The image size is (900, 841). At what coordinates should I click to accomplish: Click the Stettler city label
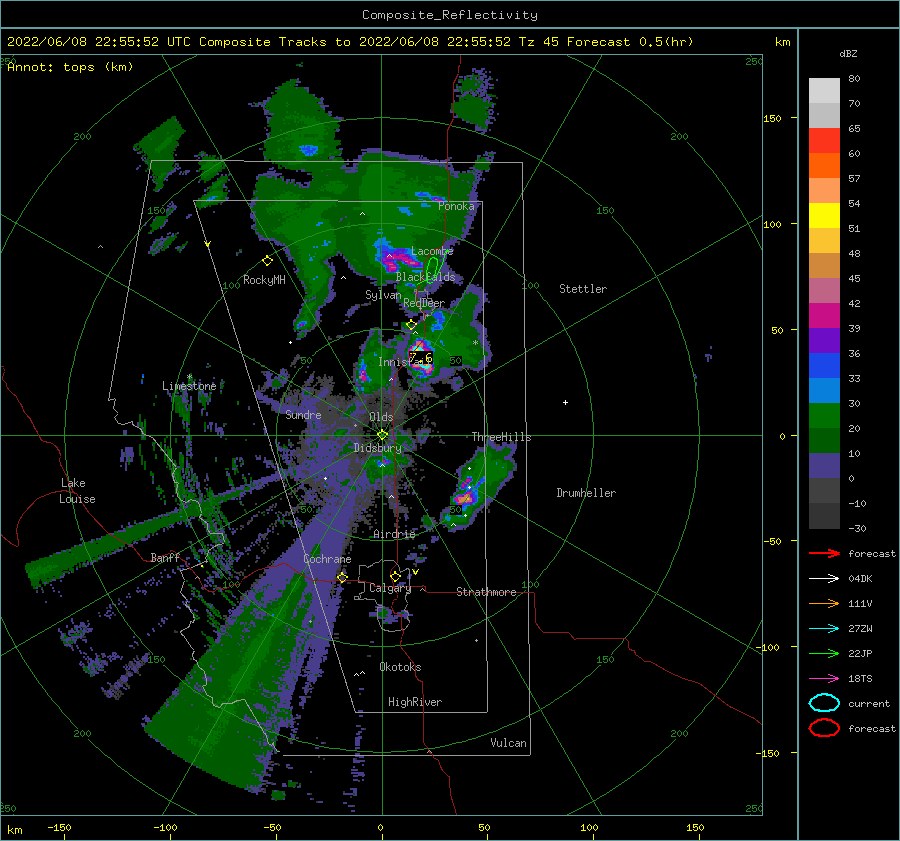(583, 289)
